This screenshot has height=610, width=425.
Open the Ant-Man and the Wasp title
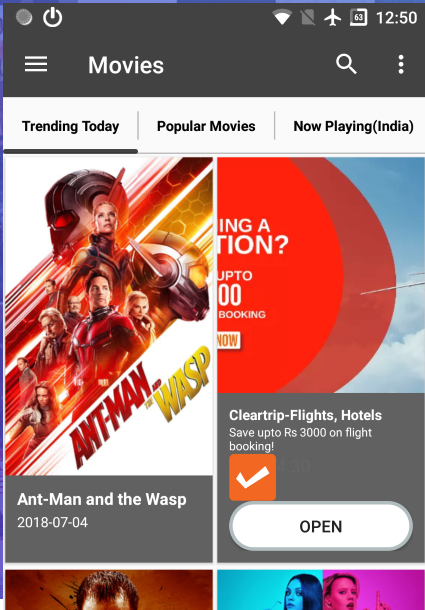[x=102, y=500]
